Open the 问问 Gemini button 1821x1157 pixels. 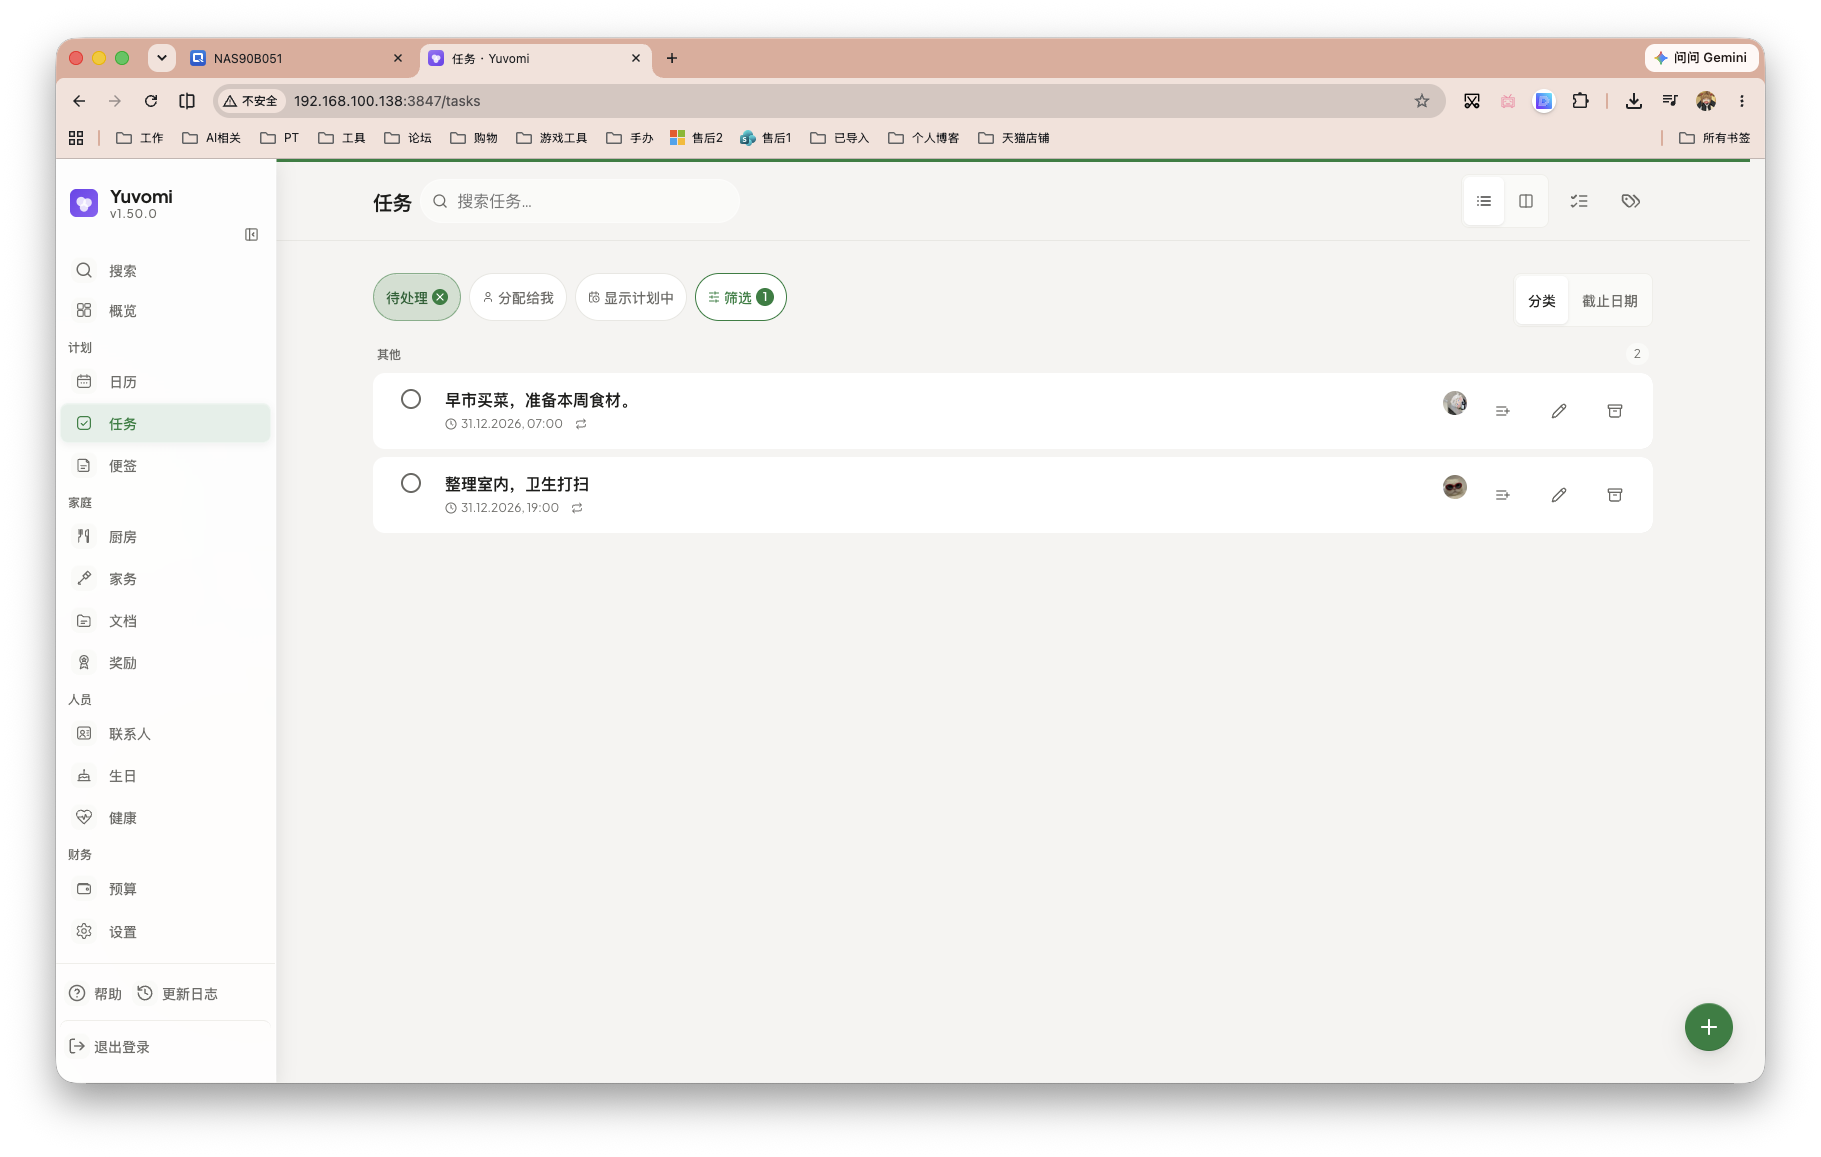coord(1701,58)
